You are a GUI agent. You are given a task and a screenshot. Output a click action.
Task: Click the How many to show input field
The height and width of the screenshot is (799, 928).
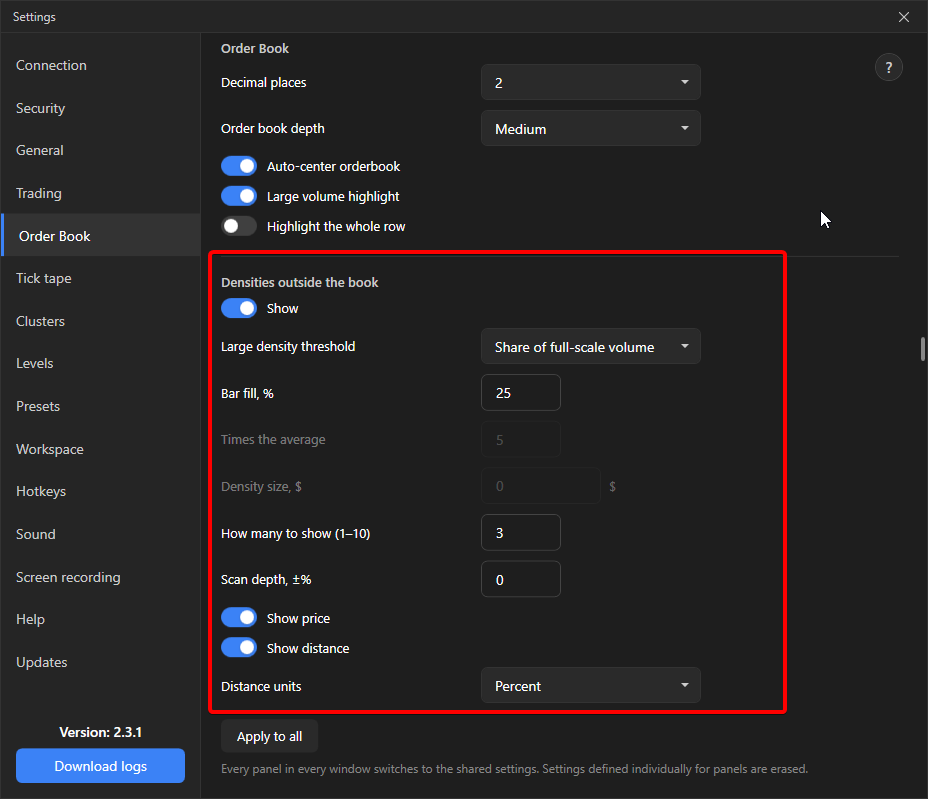click(521, 533)
